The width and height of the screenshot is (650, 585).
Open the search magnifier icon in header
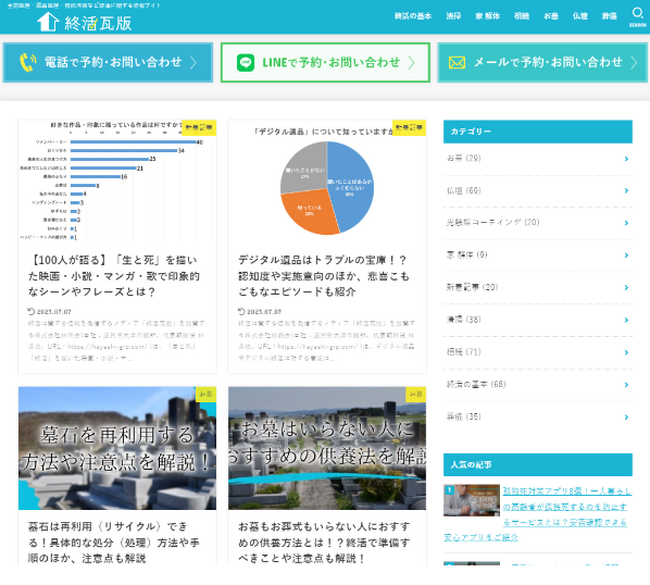pyautogui.click(x=637, y=13)
